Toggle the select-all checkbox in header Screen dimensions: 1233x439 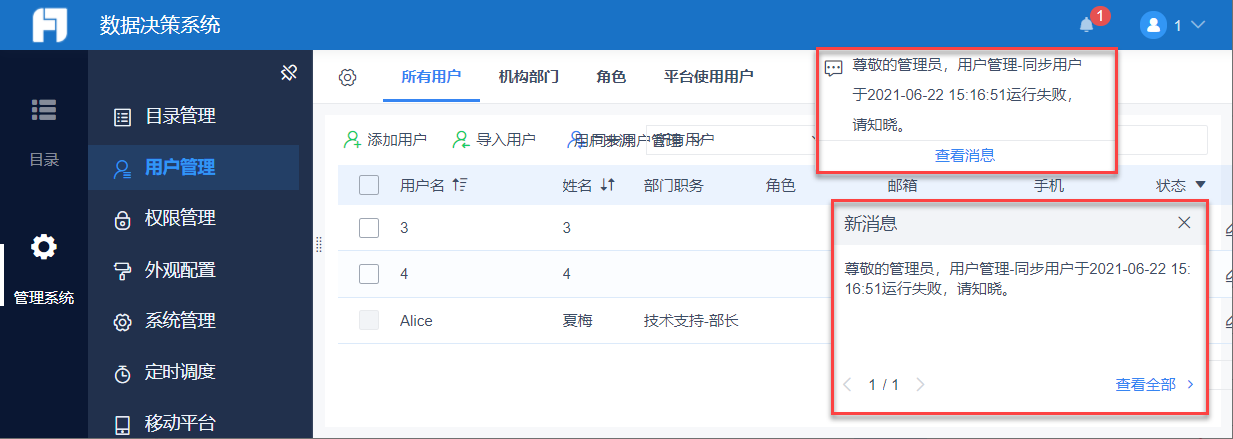click(x=369, y=185)
